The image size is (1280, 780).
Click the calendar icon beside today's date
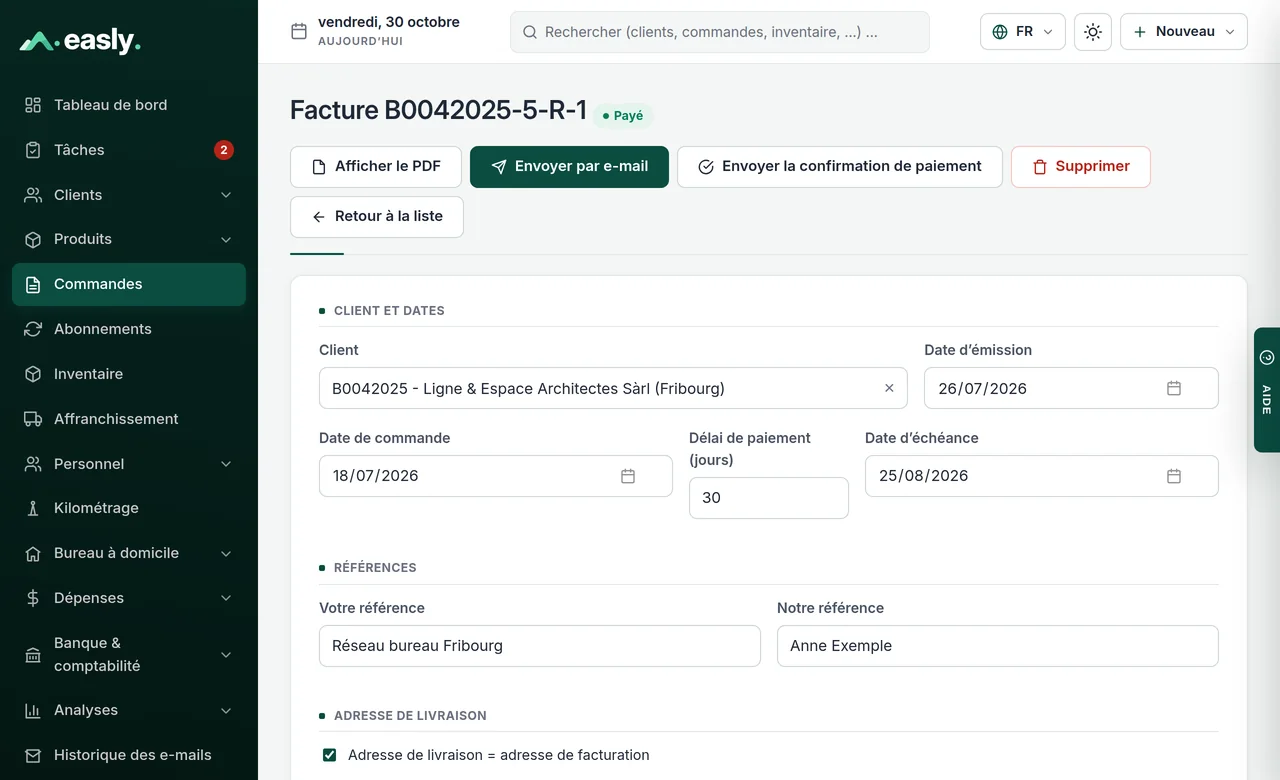pos(298,31)
